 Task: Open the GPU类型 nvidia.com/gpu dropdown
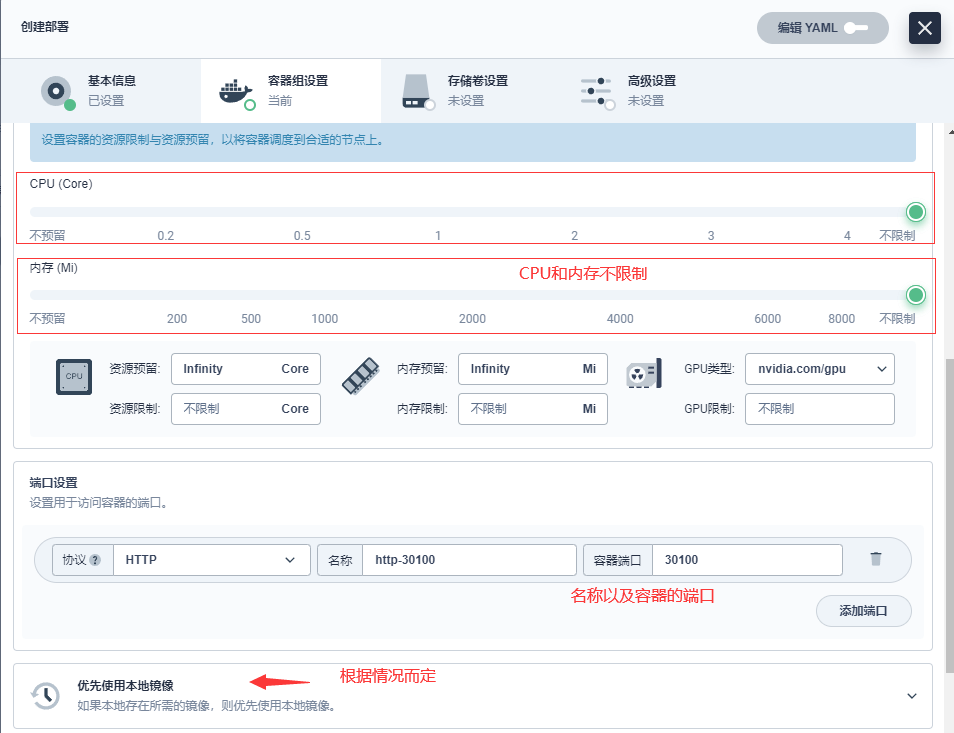tap(819, 369)
